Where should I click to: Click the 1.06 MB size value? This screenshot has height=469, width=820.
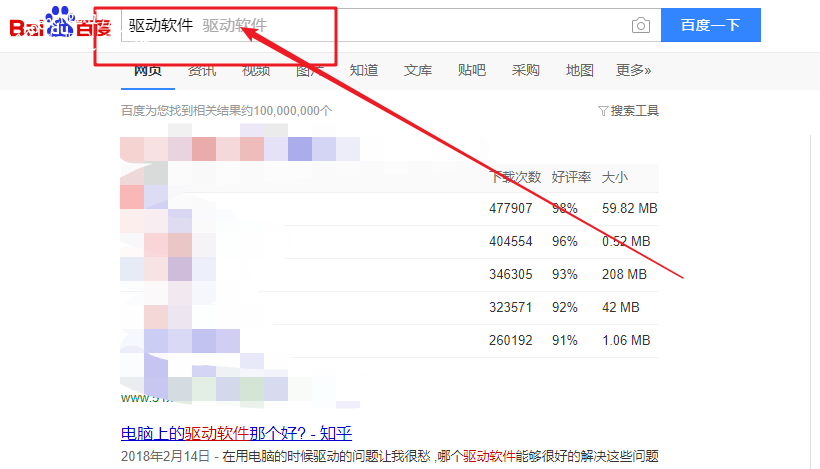click(x=626, y=340)
